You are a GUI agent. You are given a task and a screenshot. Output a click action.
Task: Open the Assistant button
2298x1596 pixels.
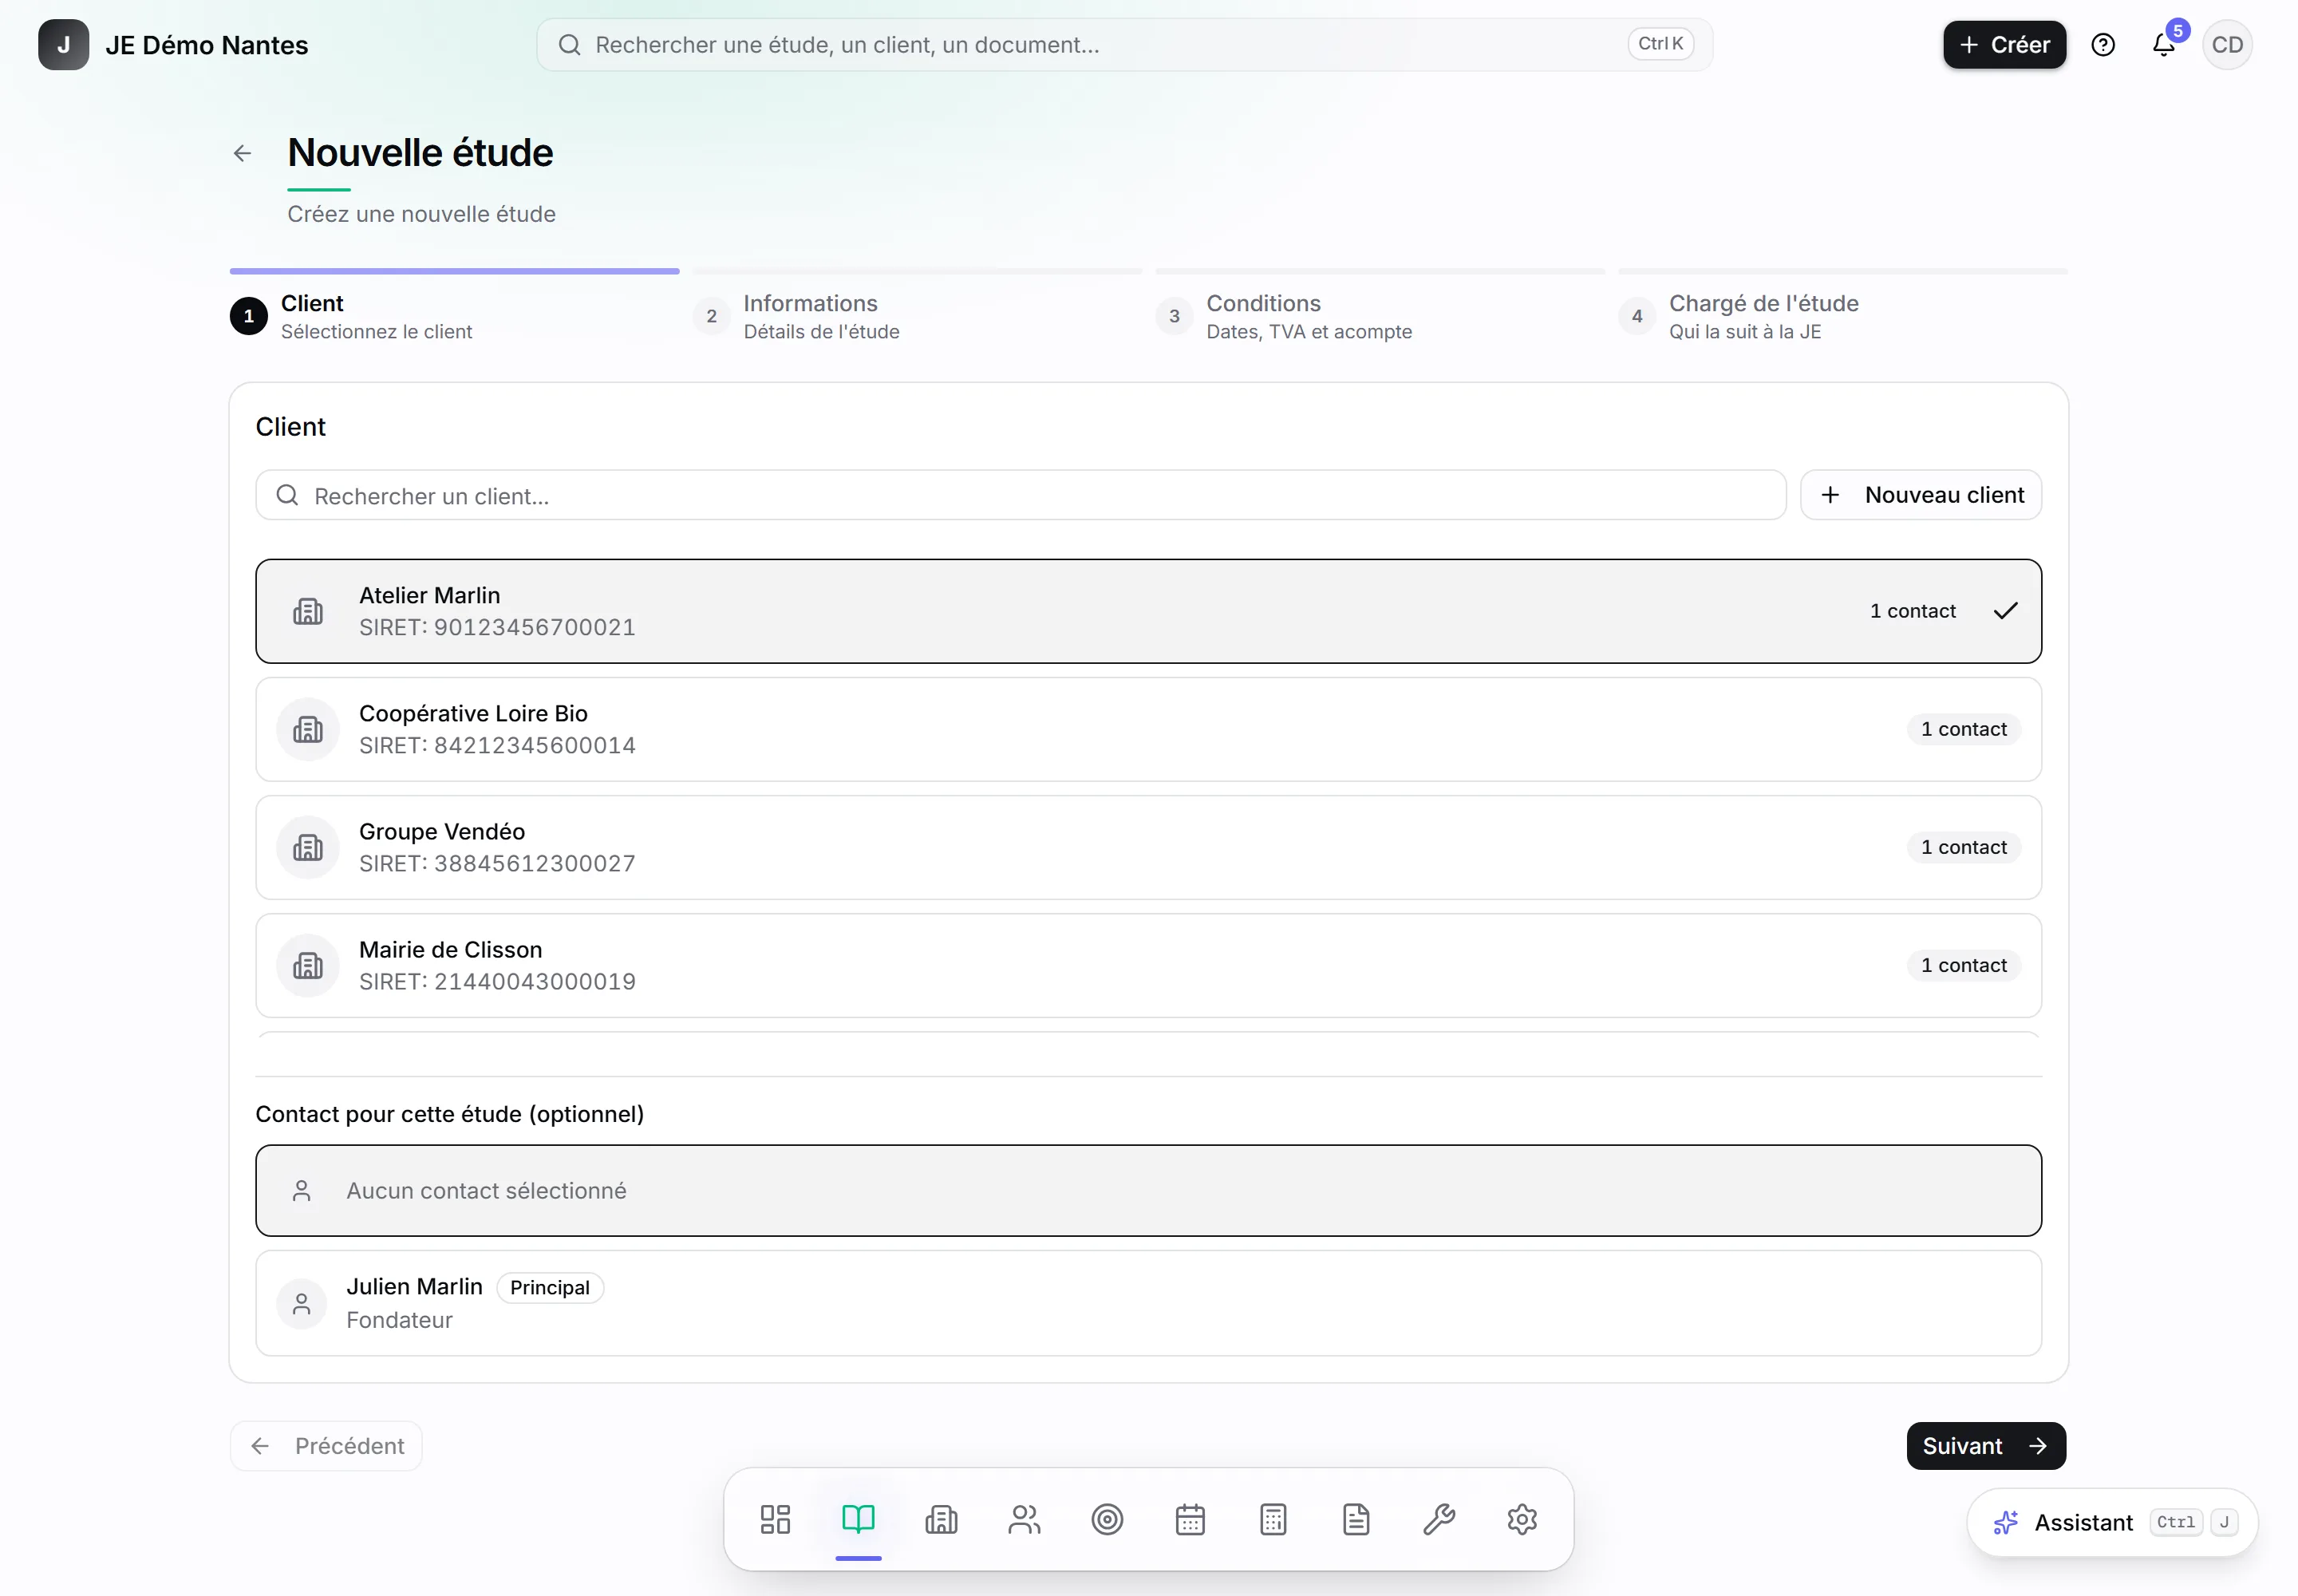click(2112, 1522)
